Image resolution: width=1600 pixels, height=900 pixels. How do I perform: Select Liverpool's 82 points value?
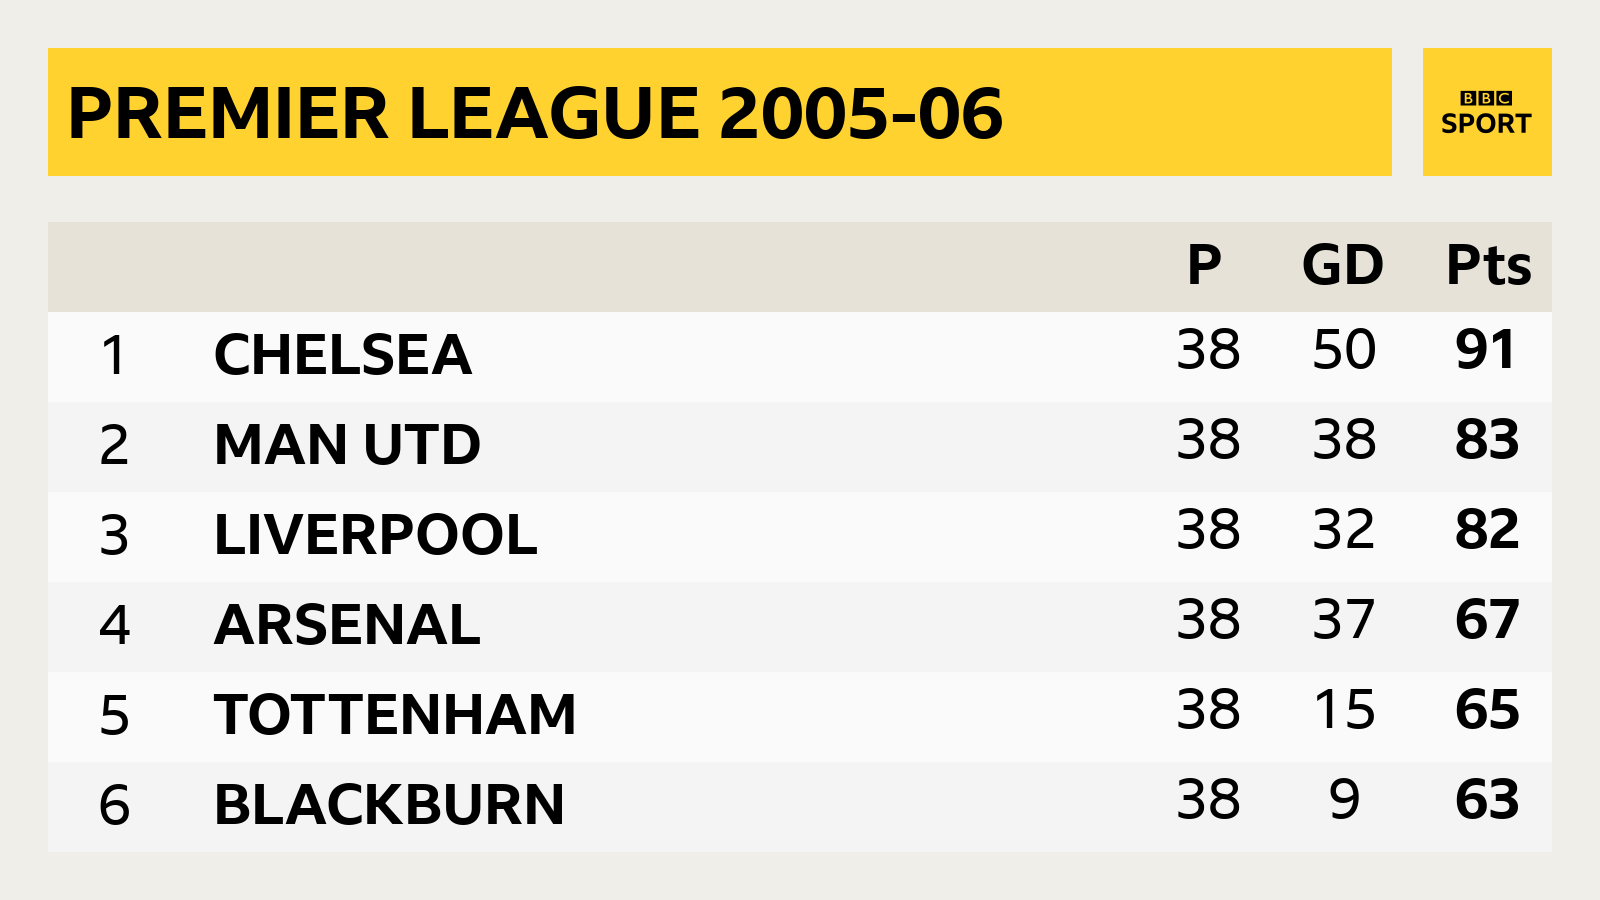1487,530
